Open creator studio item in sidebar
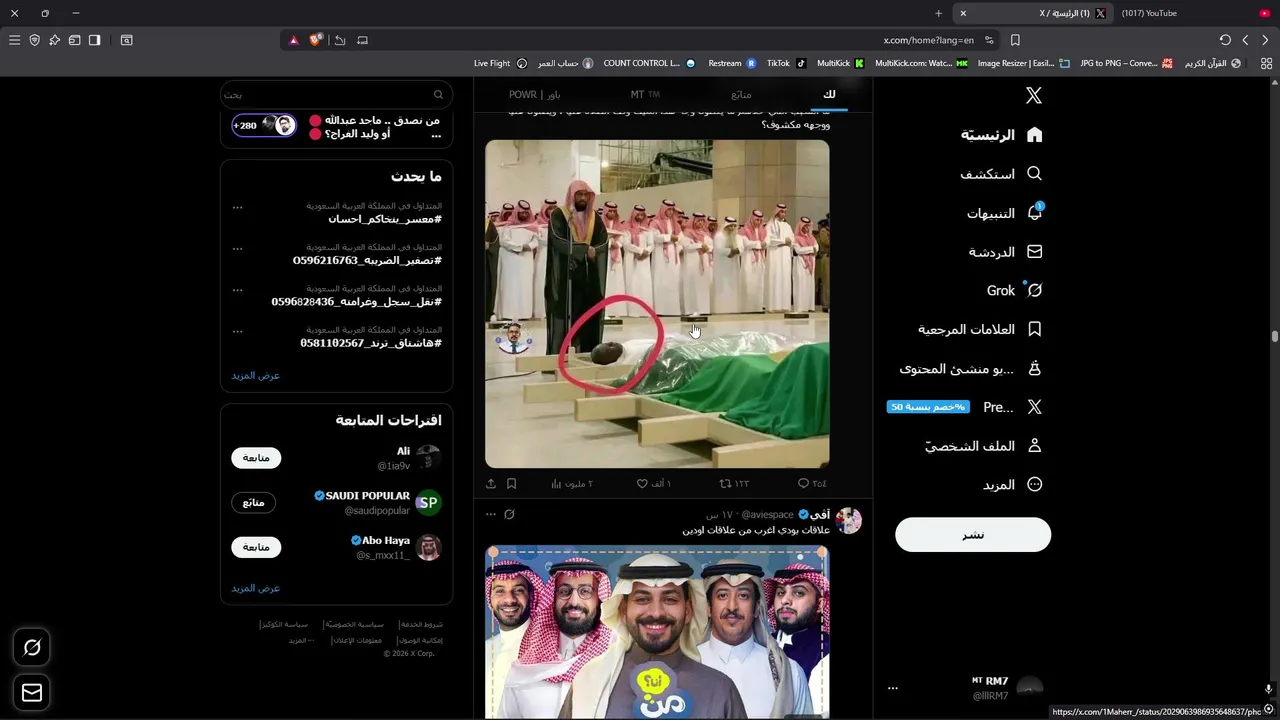This screenshot has width=1280, height=720. 971,368
